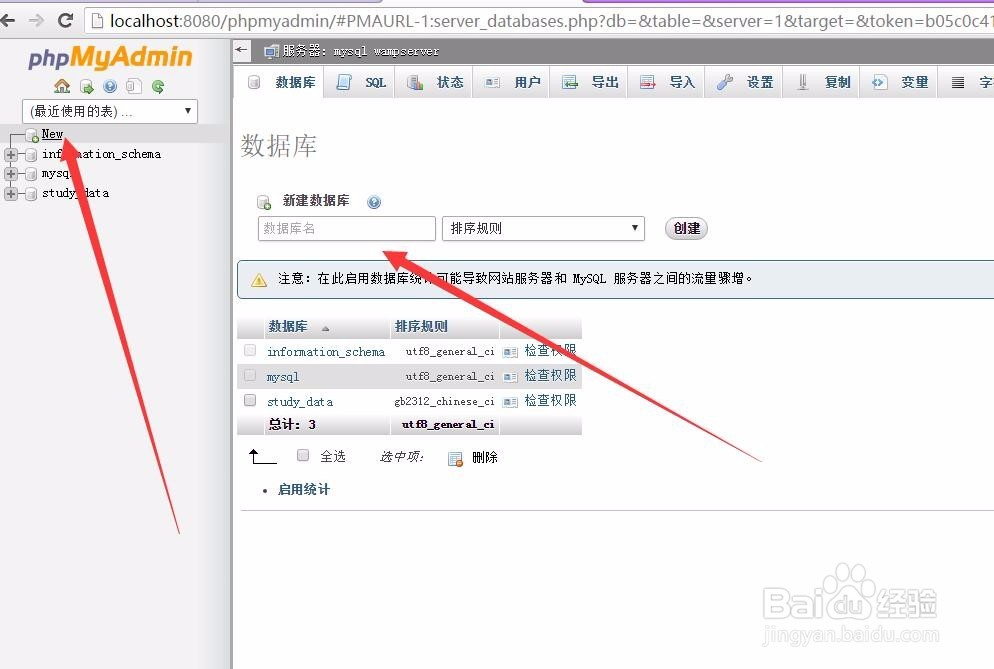Open the 用户 tab
Screen dimensions: 994x669
pyautogui.click(x=511, y=82)
